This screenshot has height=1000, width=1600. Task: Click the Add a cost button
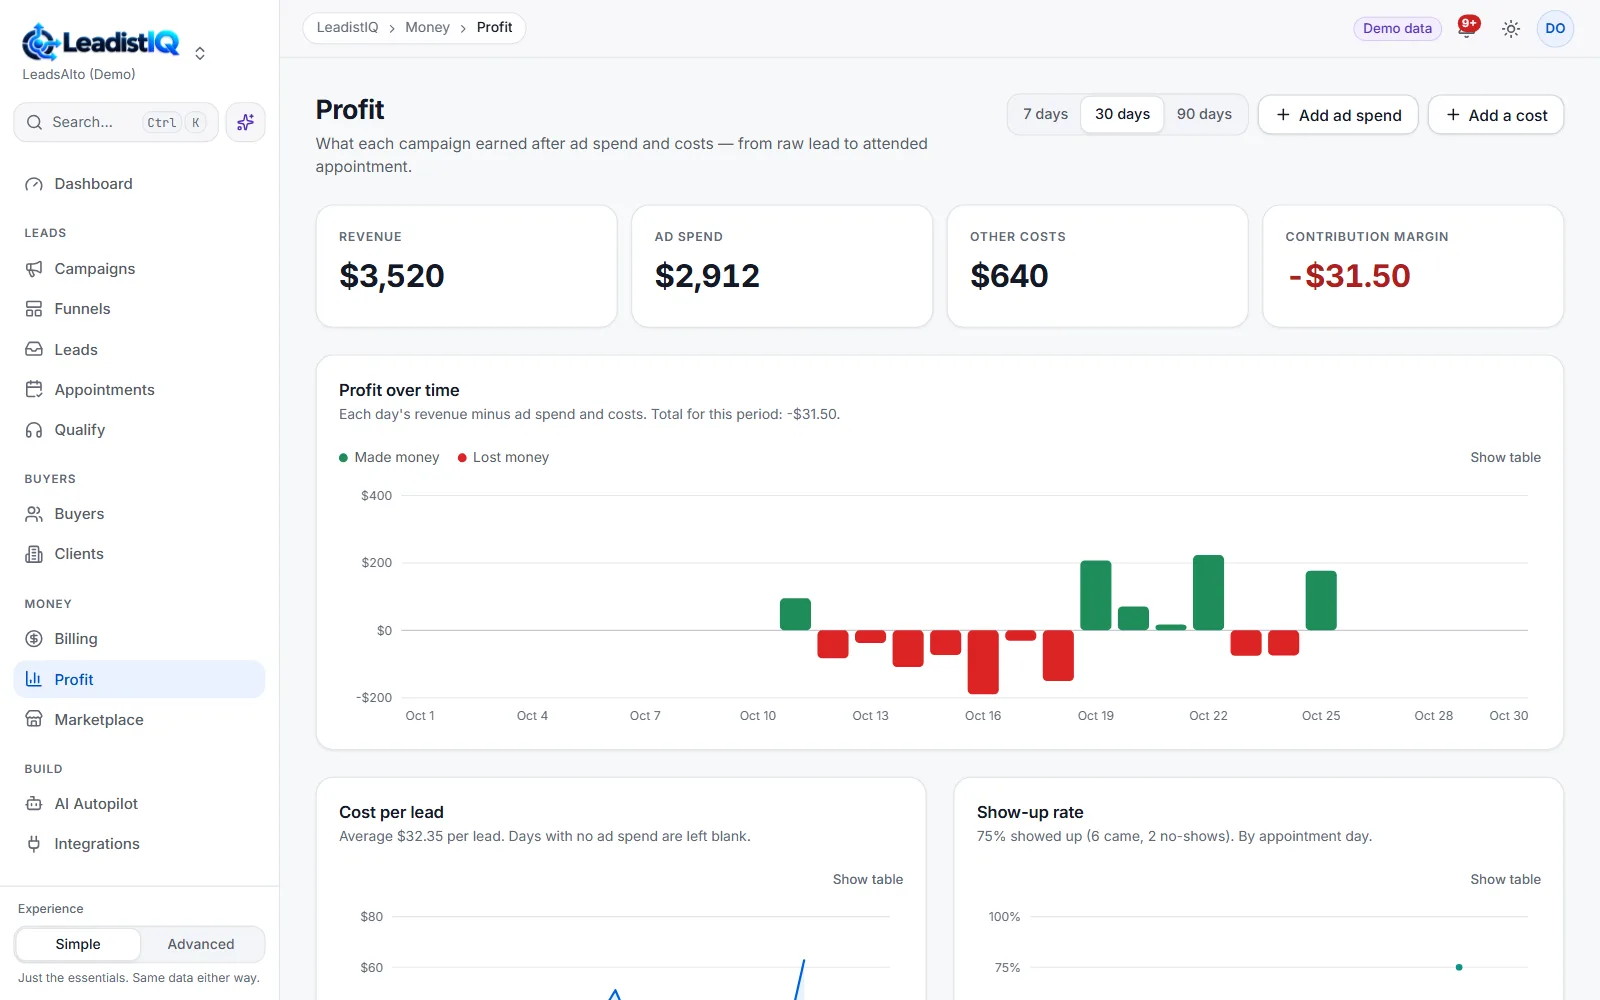1496,115
